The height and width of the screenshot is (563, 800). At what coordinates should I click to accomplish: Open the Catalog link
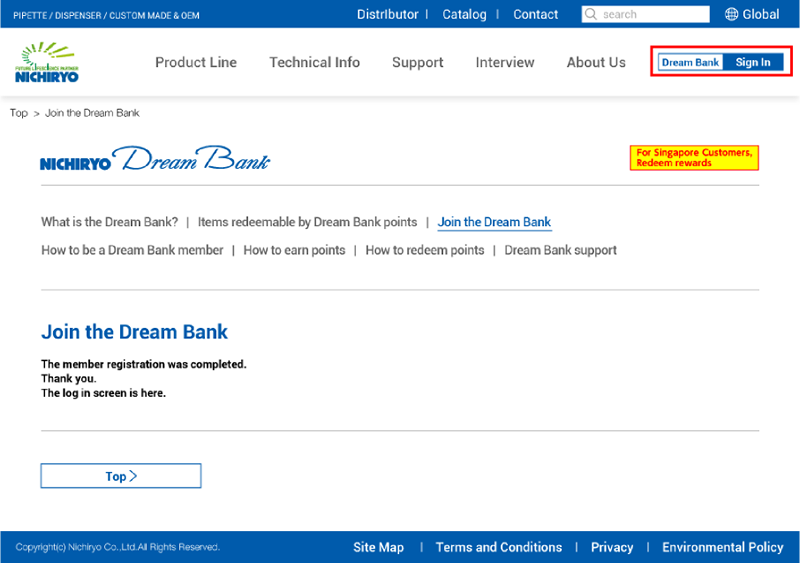[464, 14]
